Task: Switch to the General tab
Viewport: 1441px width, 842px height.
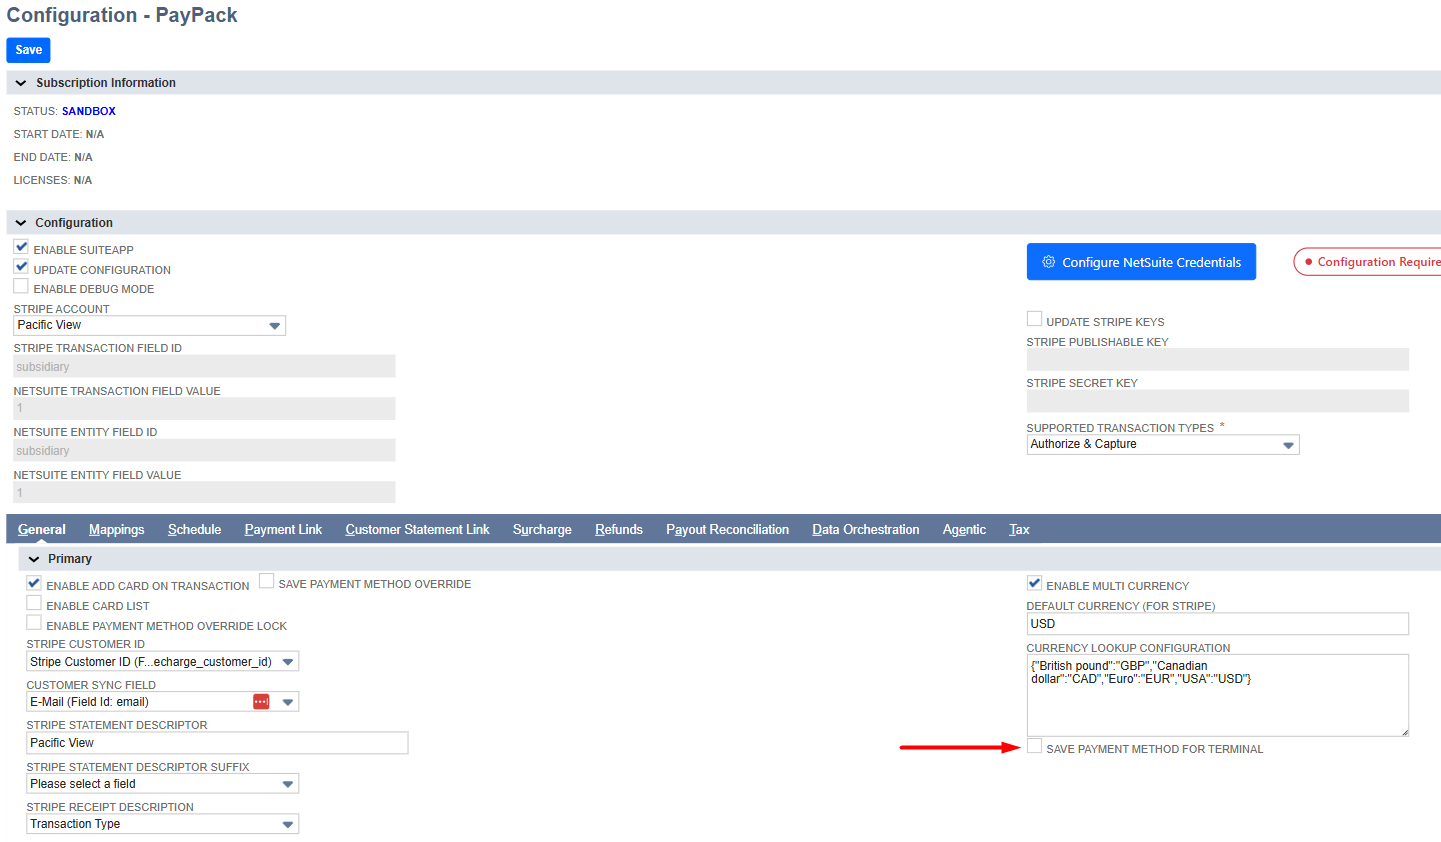Action: [42, 530]
